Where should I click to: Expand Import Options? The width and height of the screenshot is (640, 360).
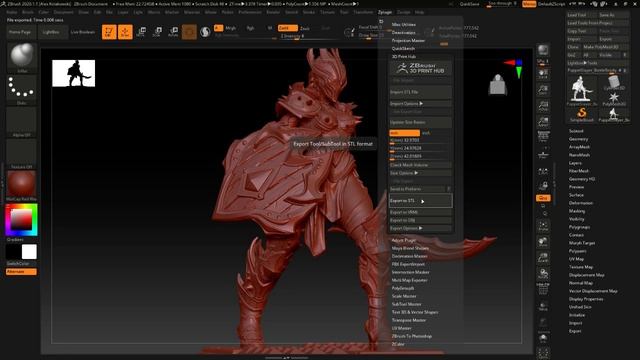pyautogui.click(x=420, y=104)
